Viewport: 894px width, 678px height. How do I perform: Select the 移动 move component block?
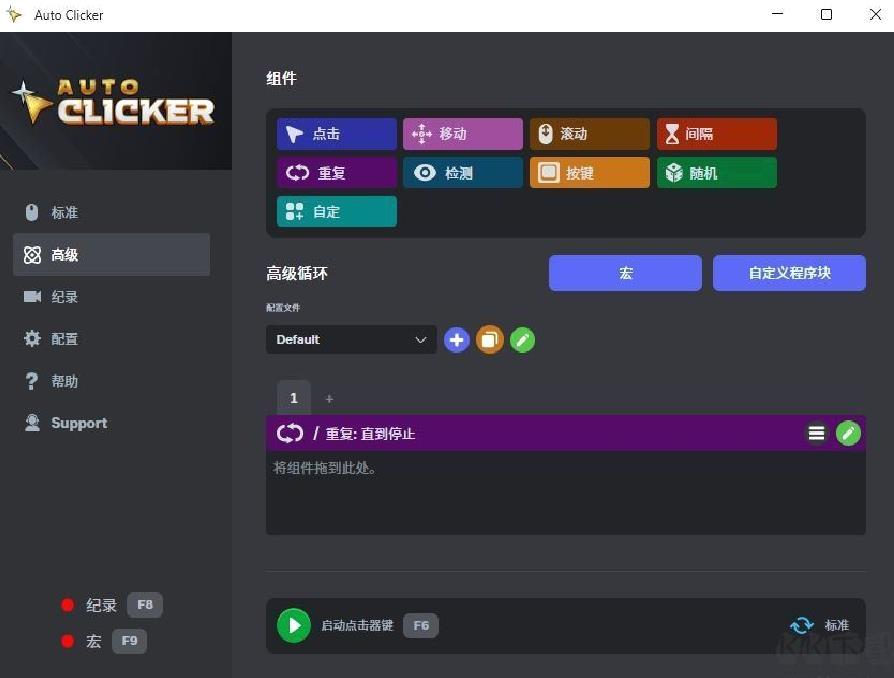click(463, 134)
